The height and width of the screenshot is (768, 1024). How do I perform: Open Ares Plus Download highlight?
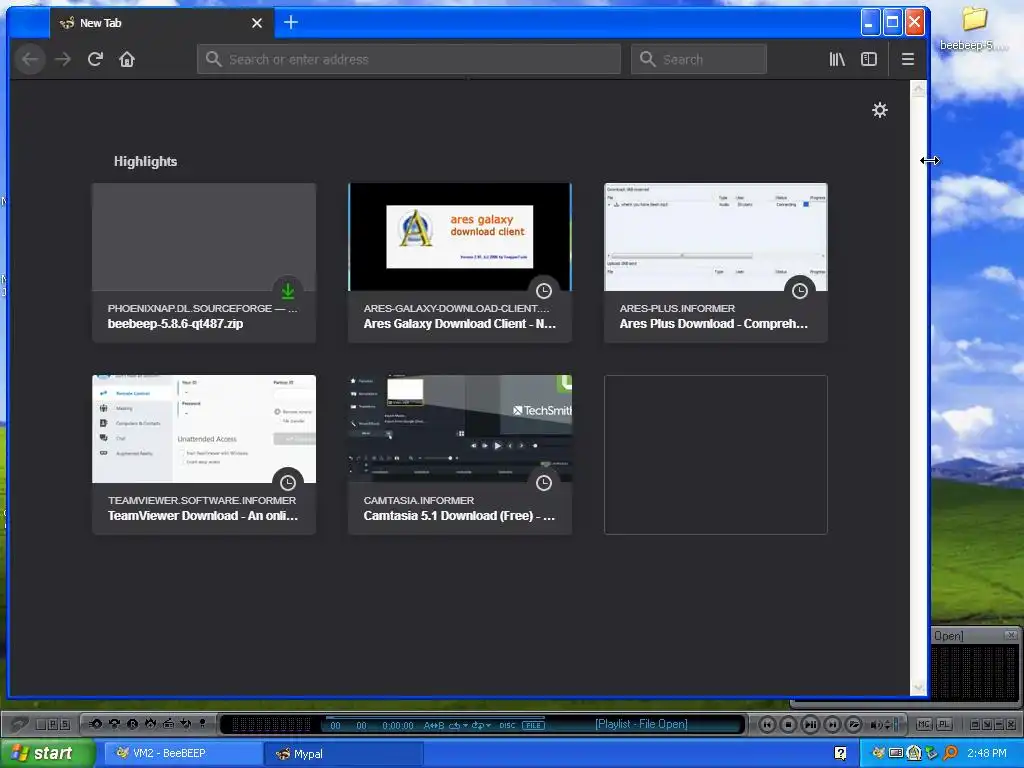click(x=716, y=263)
